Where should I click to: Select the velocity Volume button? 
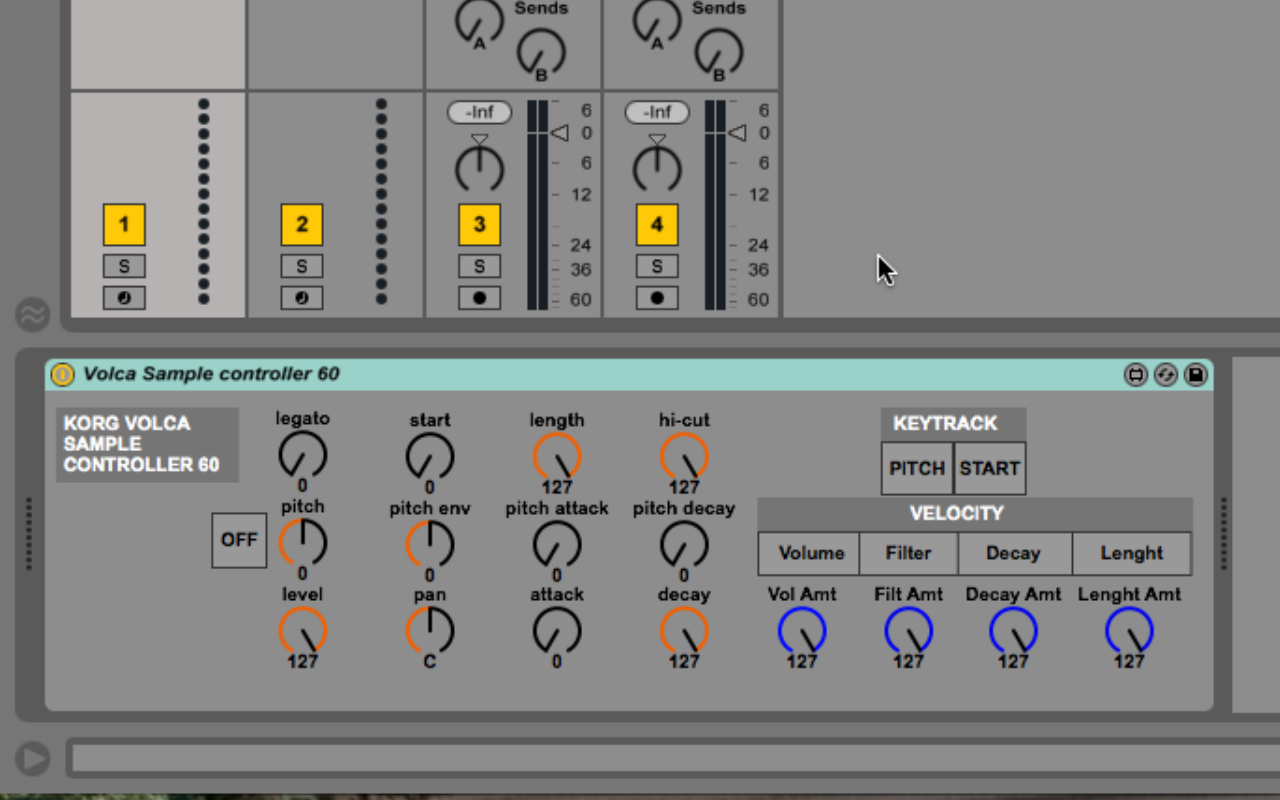tap(809, 553)
